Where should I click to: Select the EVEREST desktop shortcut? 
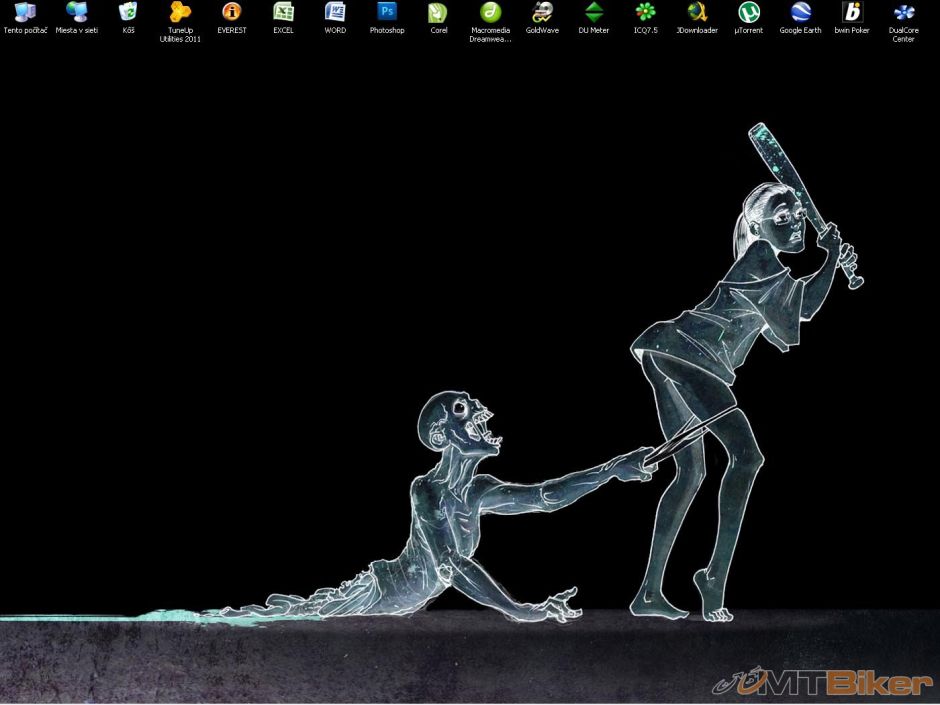pyautogui.click(x=232, y=13)
